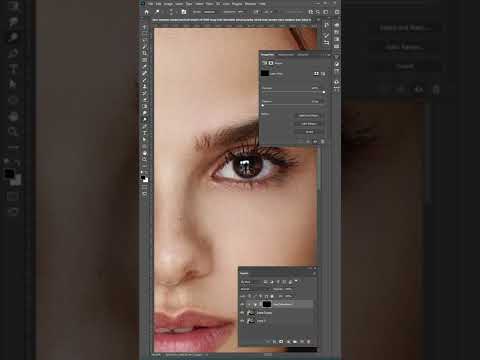Click the pixel mask icon in Properties
The width and height of the screenshot is (480, 360).
(316, 73)
